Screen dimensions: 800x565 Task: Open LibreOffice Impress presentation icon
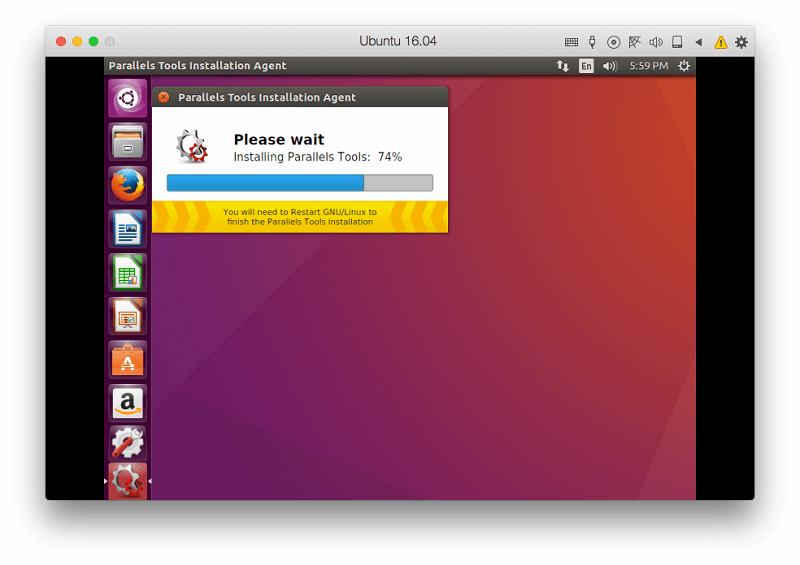click(x=128, y=316)
